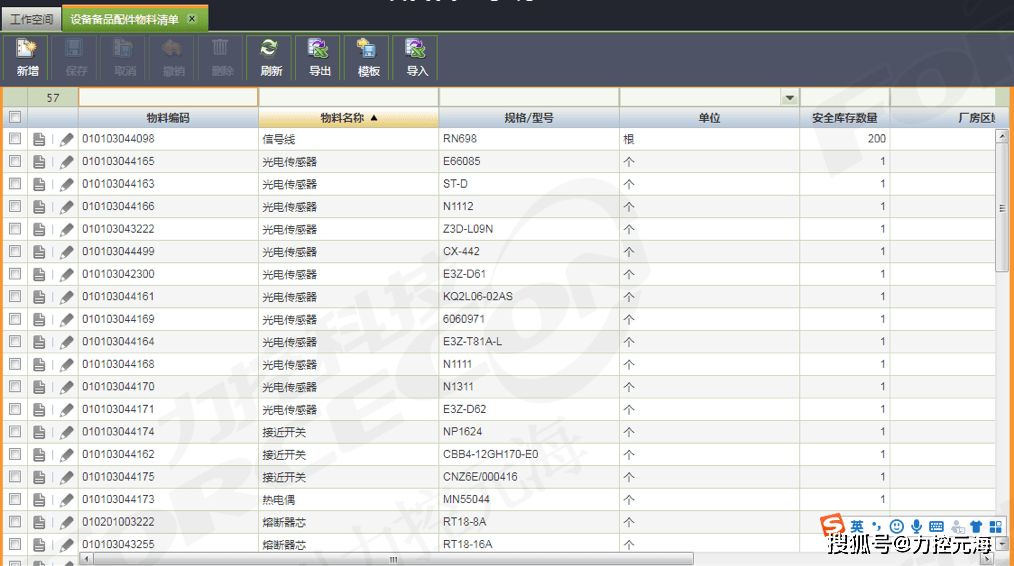
Task: Select cell with model CNZ6E/000416
Action: (529, 477)
